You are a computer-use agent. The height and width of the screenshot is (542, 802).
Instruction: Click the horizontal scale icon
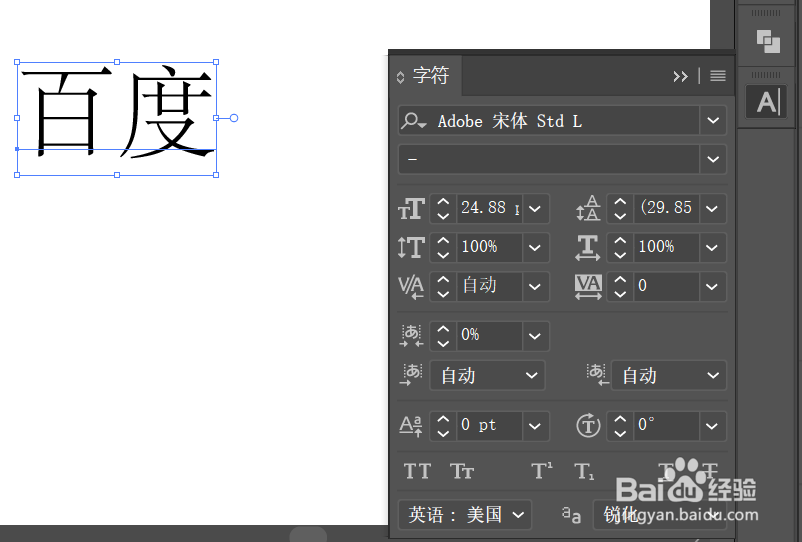(588, 247)
